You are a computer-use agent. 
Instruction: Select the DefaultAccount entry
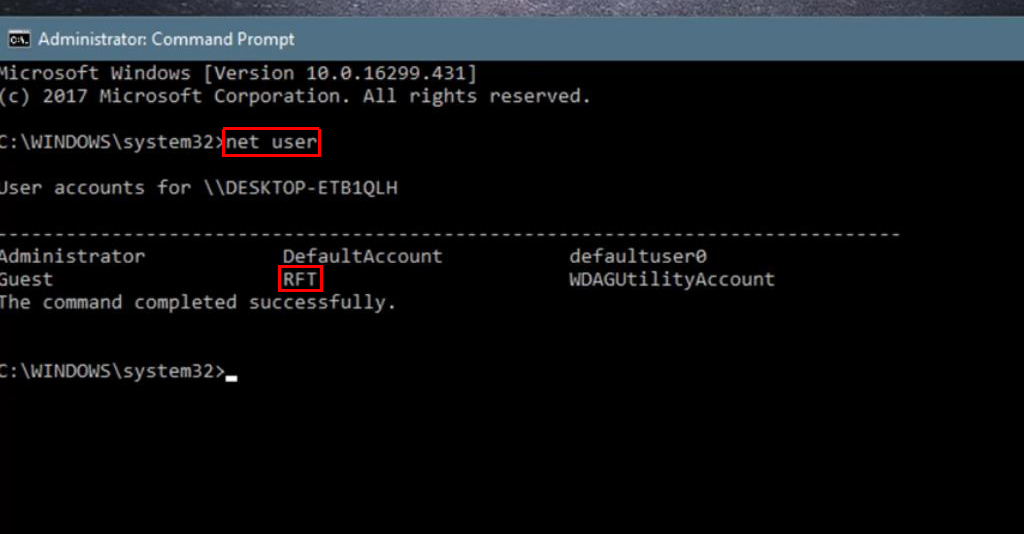(x=362, y=256)
